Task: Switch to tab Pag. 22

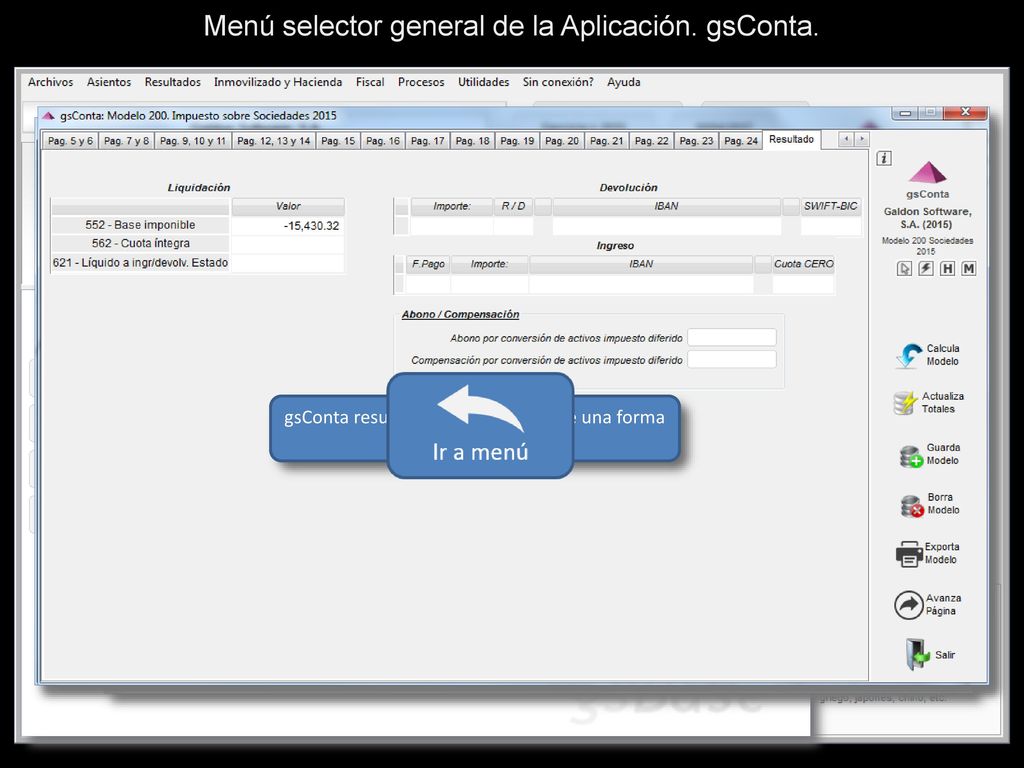Action: (x=651, y=141)
